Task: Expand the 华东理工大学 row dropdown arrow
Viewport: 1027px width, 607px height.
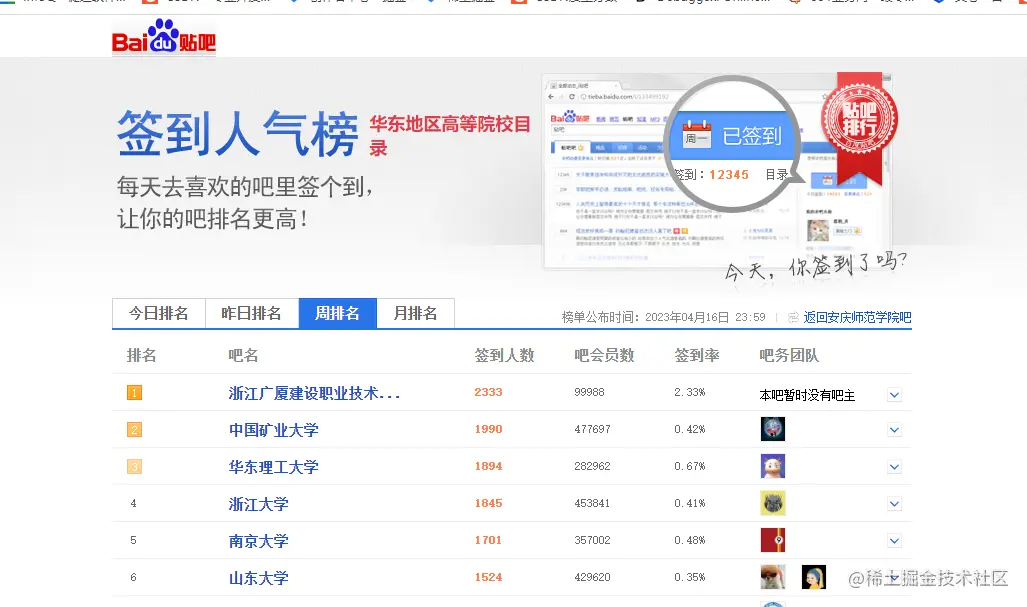Action: click(894, 467)
